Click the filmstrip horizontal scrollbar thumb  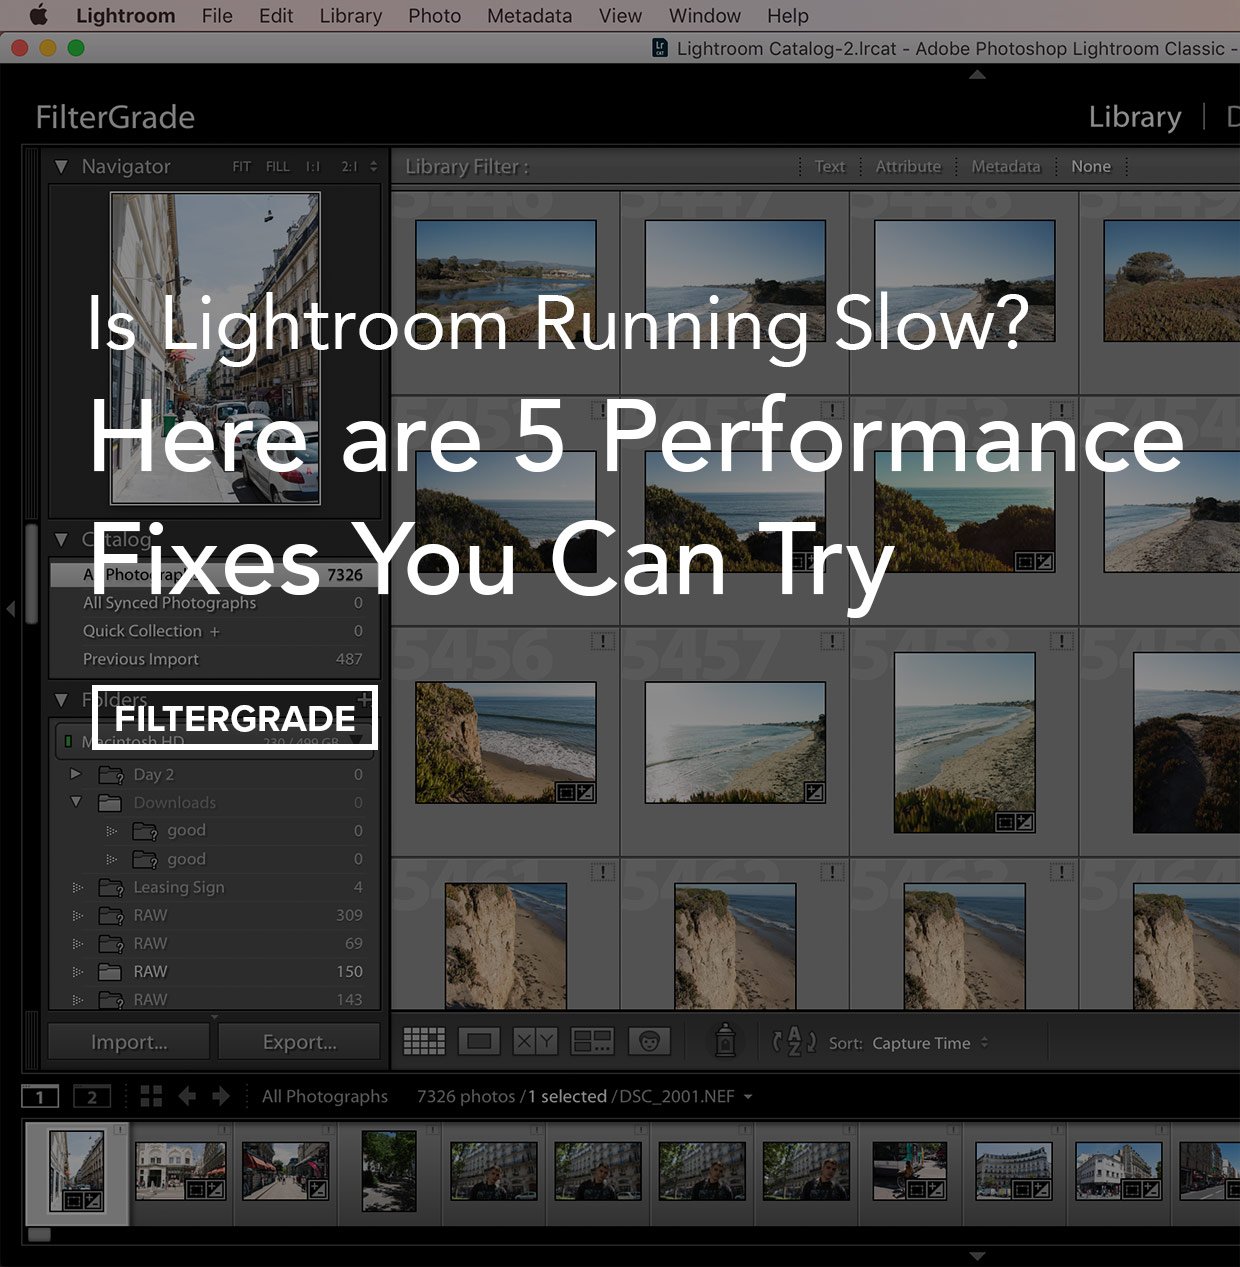tap(39, 1235)
